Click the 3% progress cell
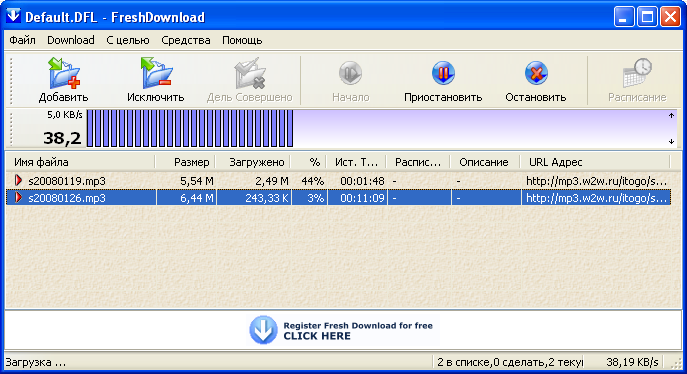687x374 pixels. coord(315,198)
